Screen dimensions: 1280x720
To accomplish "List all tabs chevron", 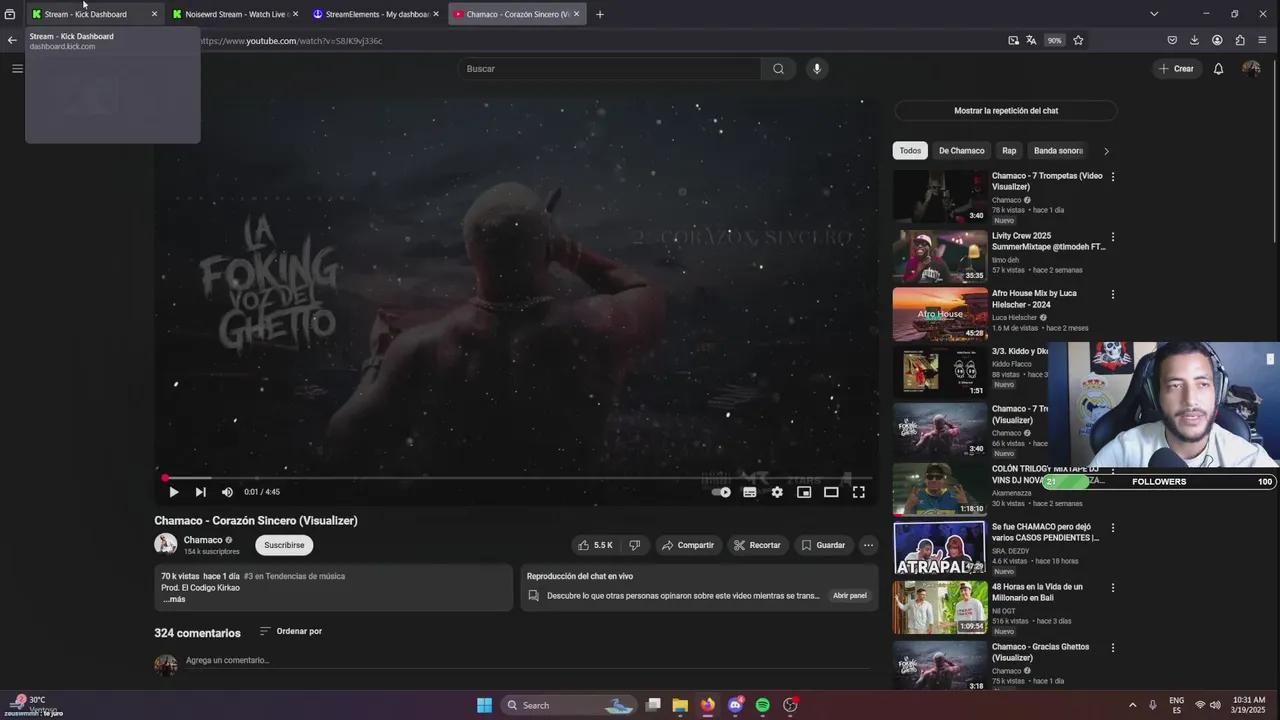I will (x=1154, y=14).
